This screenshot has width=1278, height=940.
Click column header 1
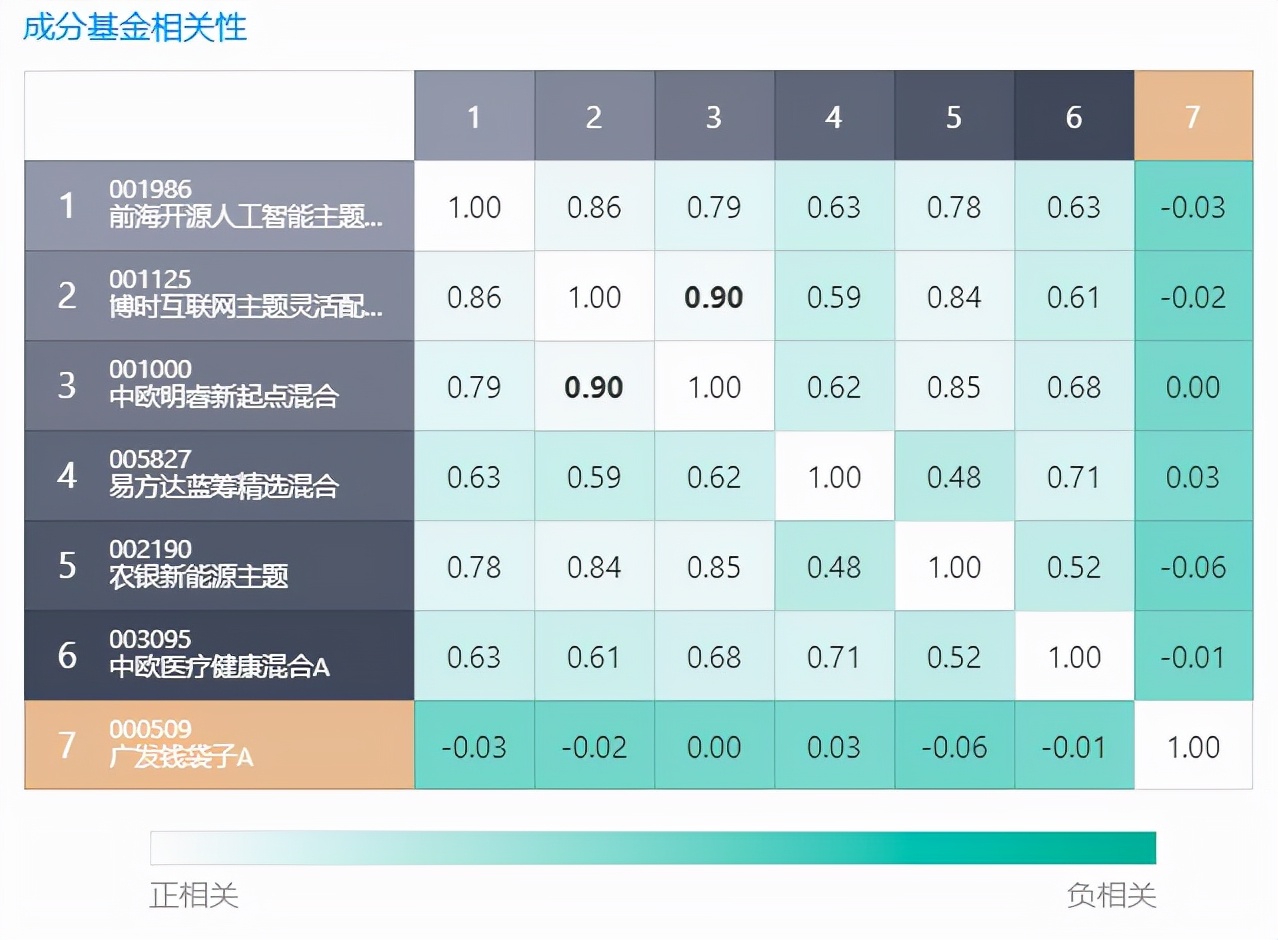click(474, 116)
